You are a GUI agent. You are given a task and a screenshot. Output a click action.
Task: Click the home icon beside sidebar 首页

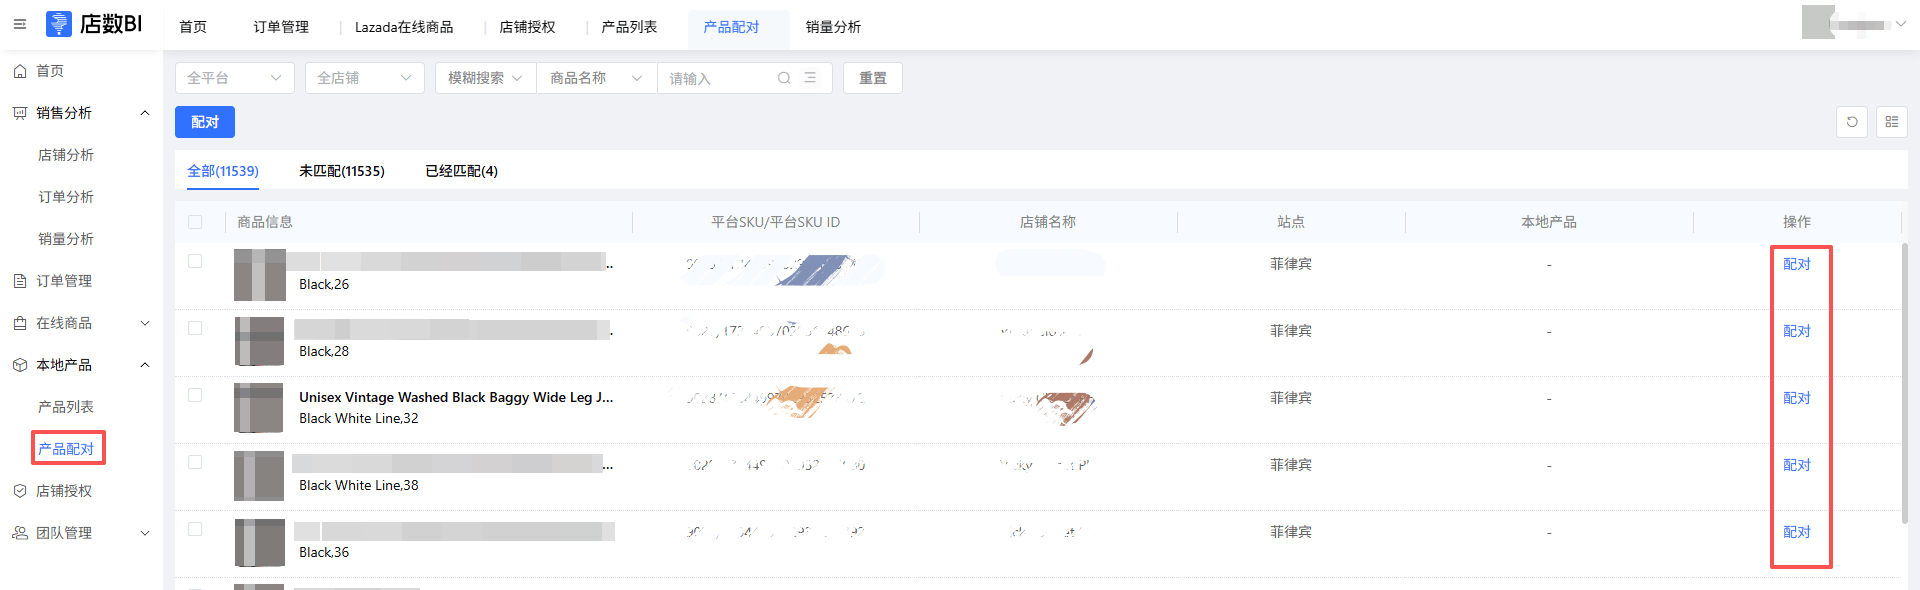click(20, 71)
